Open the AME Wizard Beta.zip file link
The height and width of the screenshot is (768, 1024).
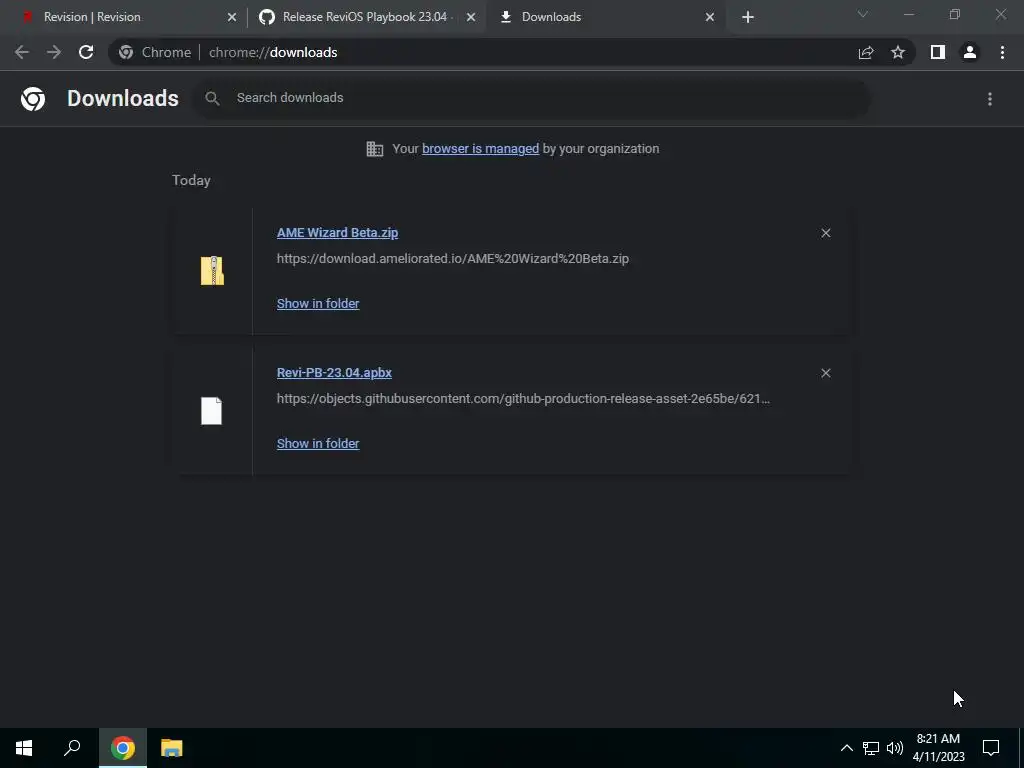(x=337, y=232)
